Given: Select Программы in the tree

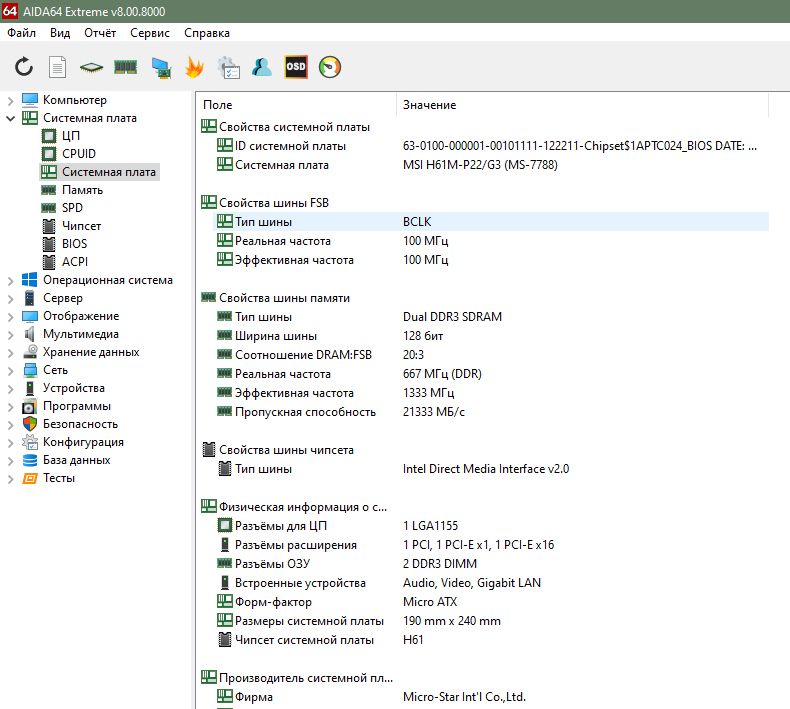Looking at the screenshot, I should click(77, 406).
